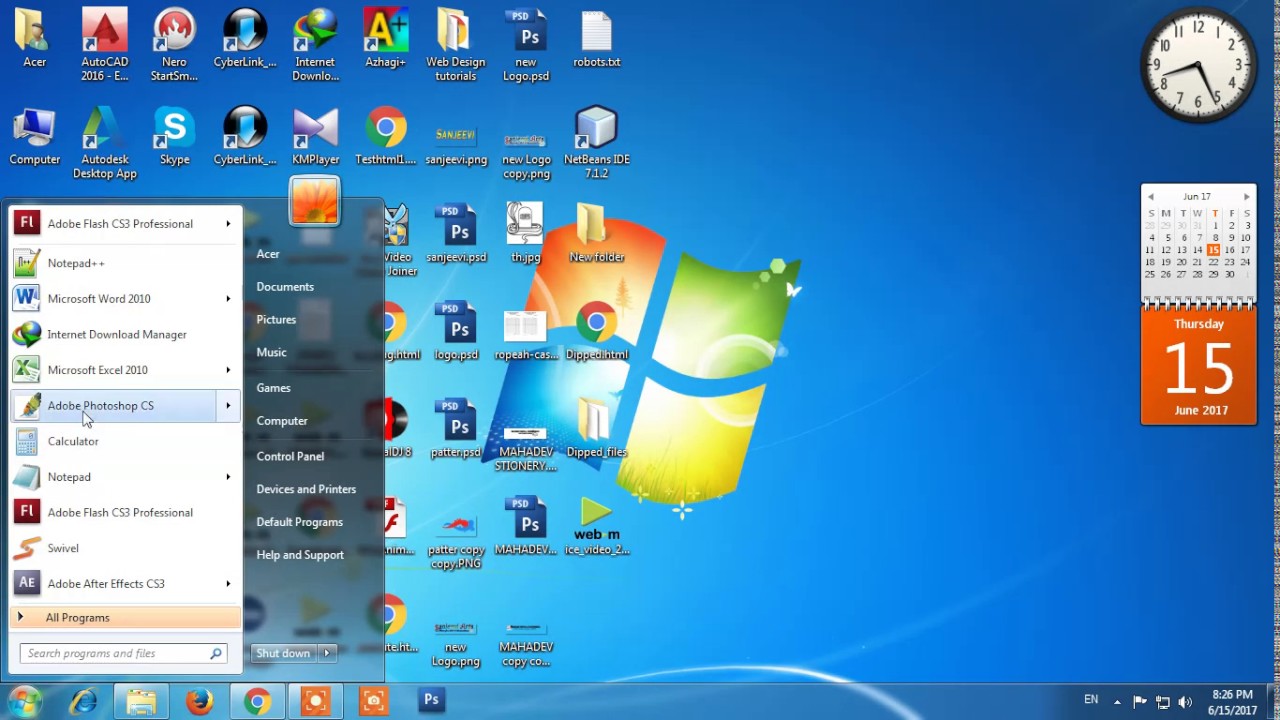Image resolution: width=1280 pixels, height=720 pixels.
Task: Open New folder on desktop
Action: point(596,234)
